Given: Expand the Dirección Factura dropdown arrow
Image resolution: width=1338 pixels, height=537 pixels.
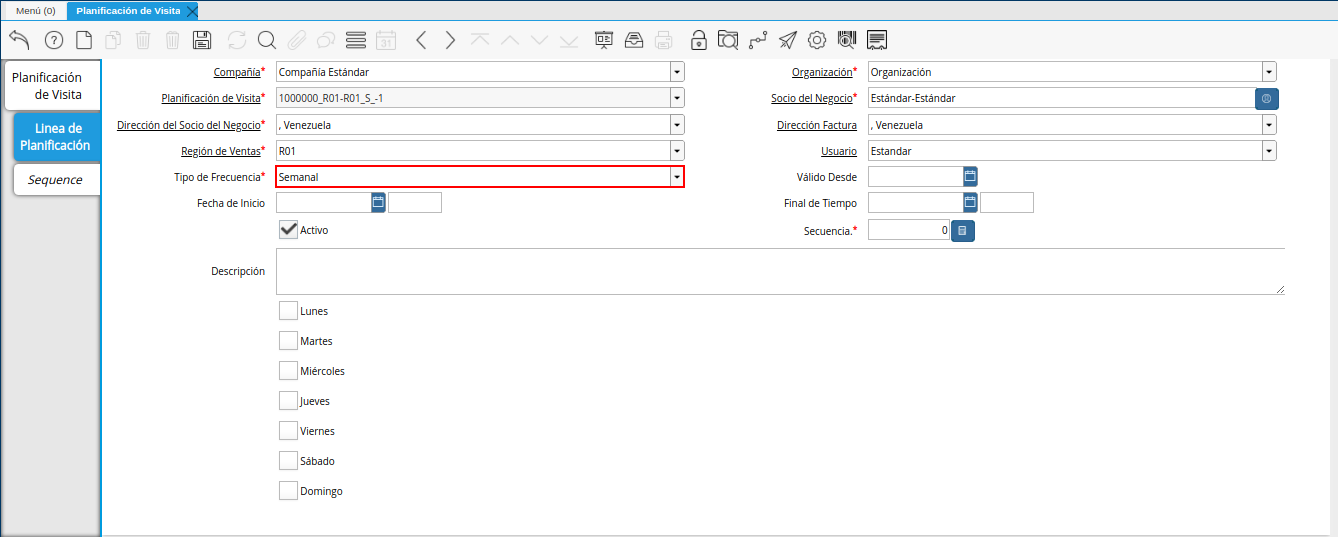Looking at the screenshot, I should tap(1269, 124).
